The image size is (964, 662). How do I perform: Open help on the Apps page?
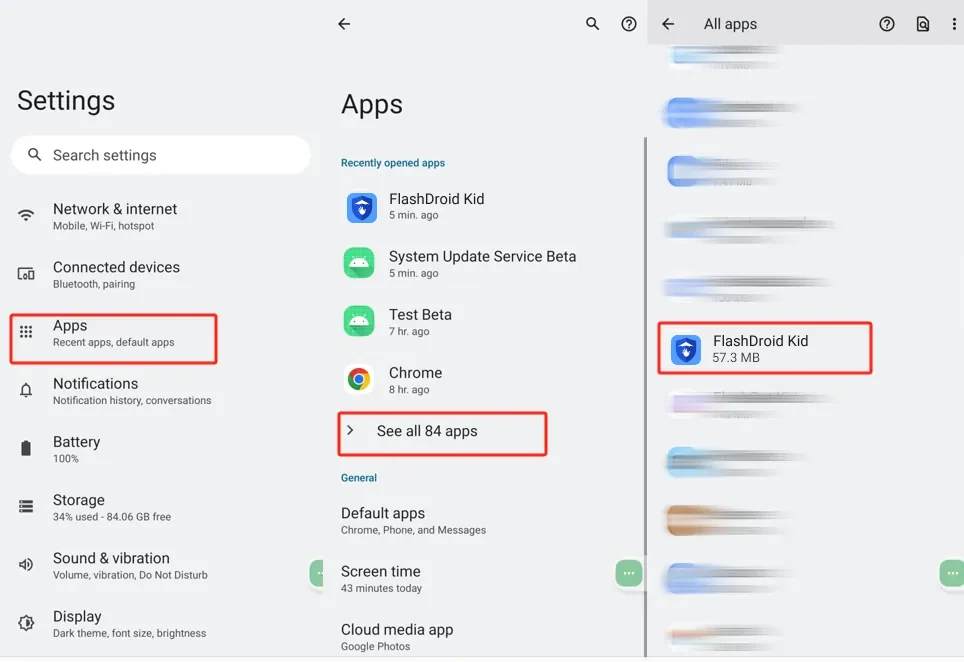pos(628,24)
